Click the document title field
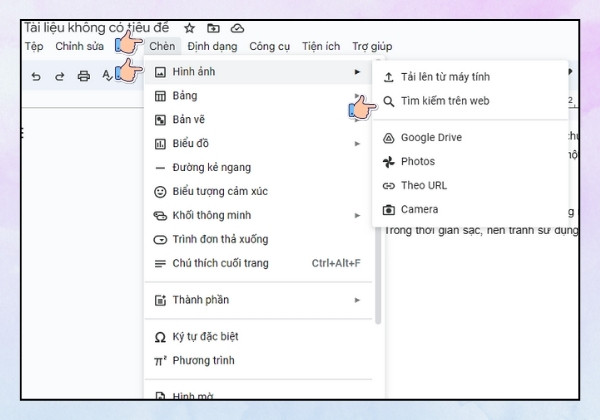This screenshot has width=600, height=420. [96, 28]
